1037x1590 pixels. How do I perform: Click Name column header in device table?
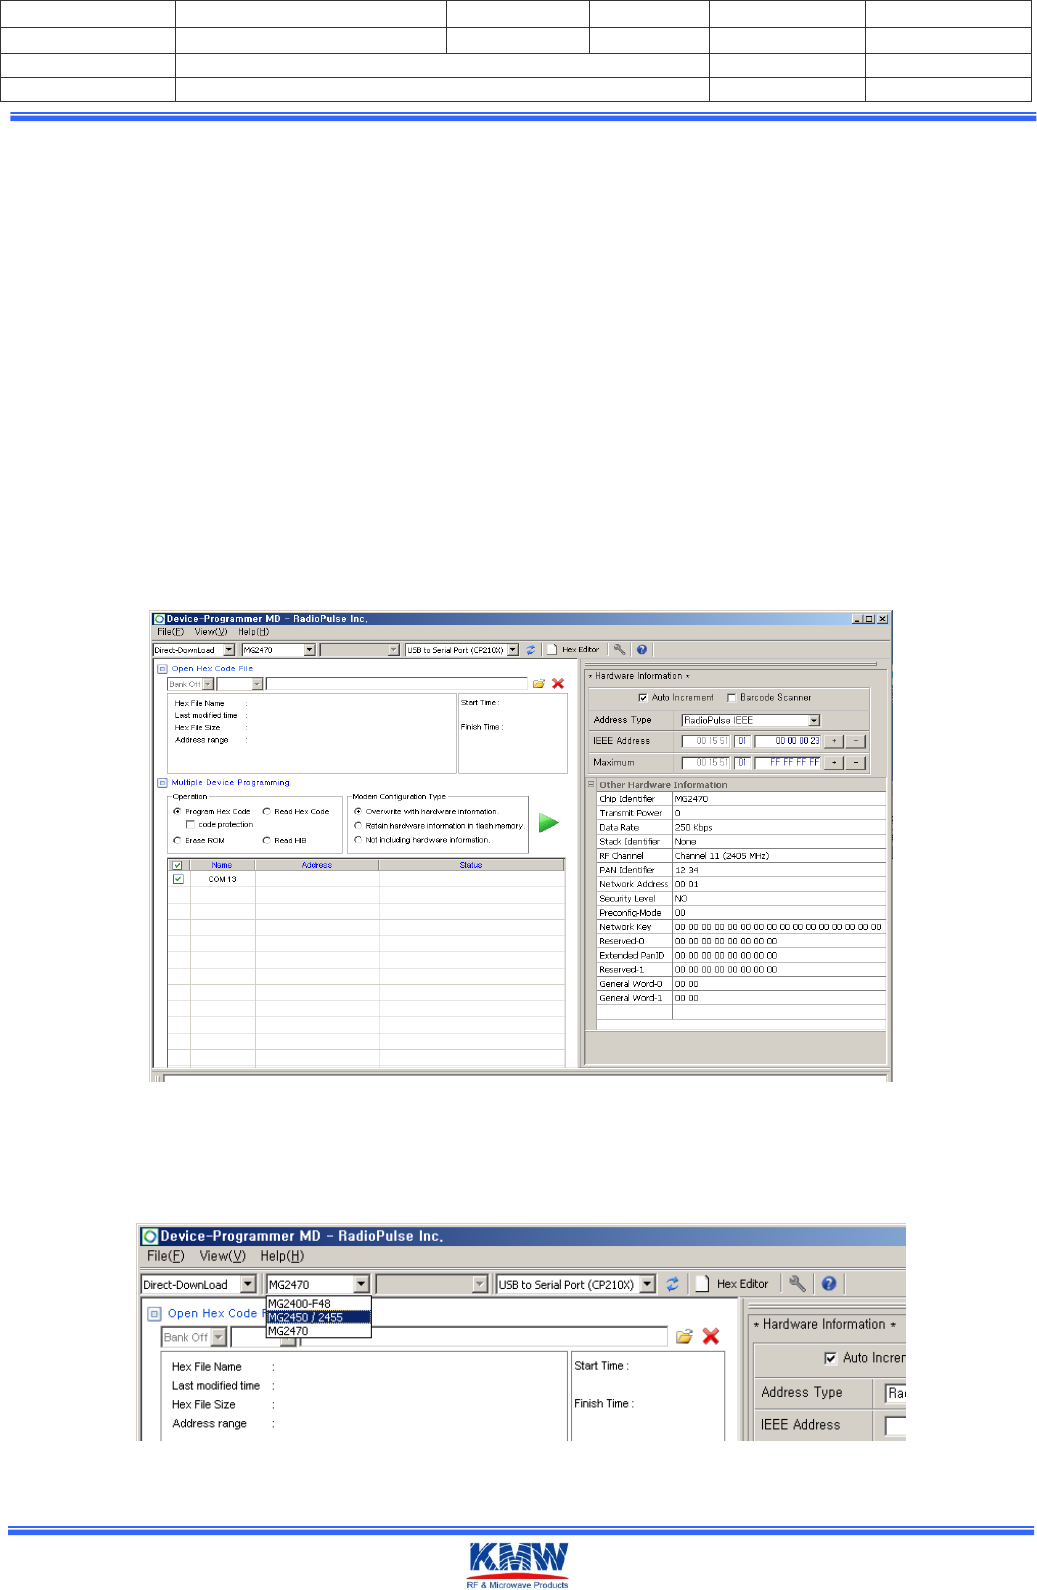(222, 865)
